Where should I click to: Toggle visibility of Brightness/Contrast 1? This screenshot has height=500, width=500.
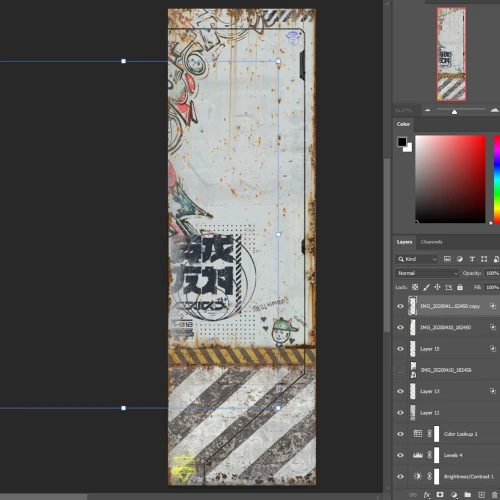pos(400,477)
